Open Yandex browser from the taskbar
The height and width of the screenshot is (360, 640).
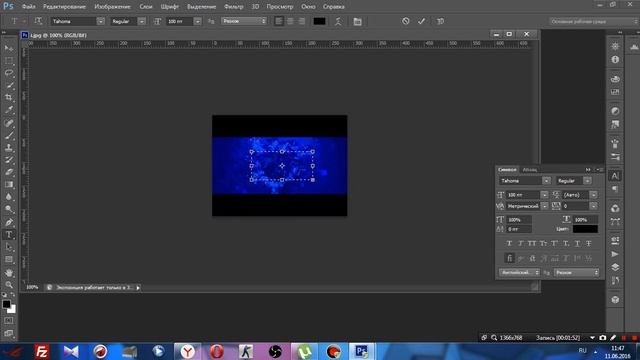click(188, 351)
